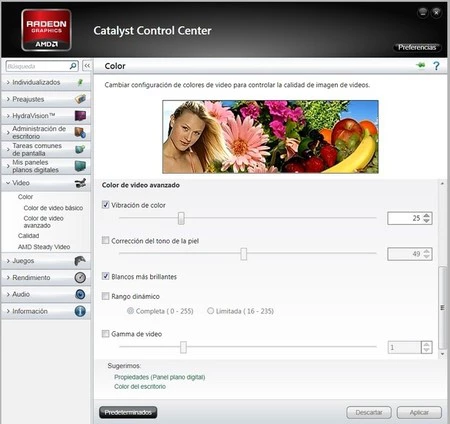Click the Gamma de video slider handle
The width and height of the screenshot is (450, 424).
click(183, 347)
